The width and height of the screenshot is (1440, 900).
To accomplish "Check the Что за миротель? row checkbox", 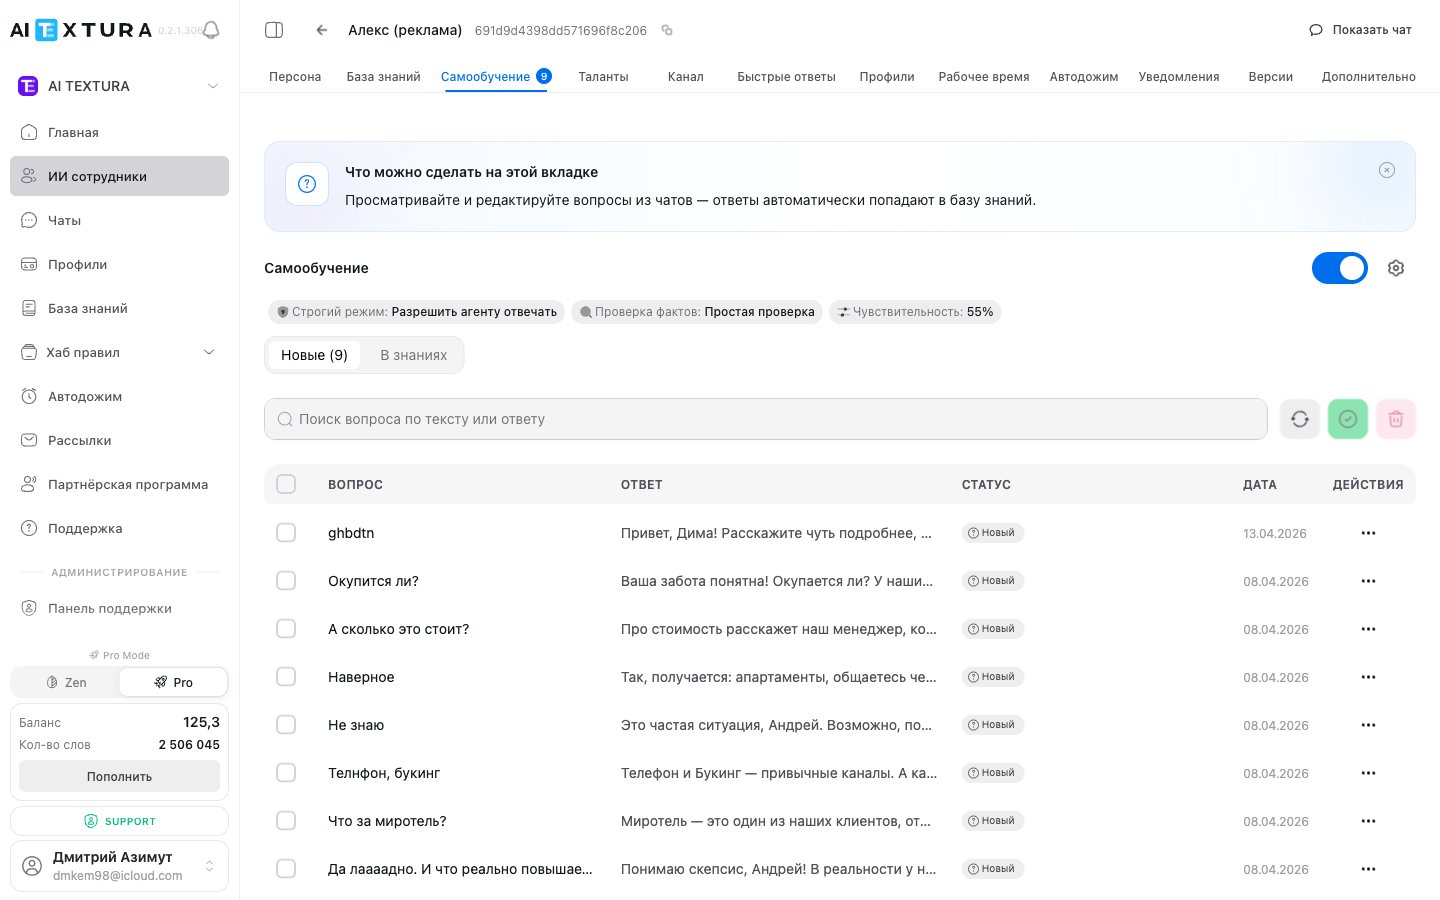I will [x=286, y=821].
